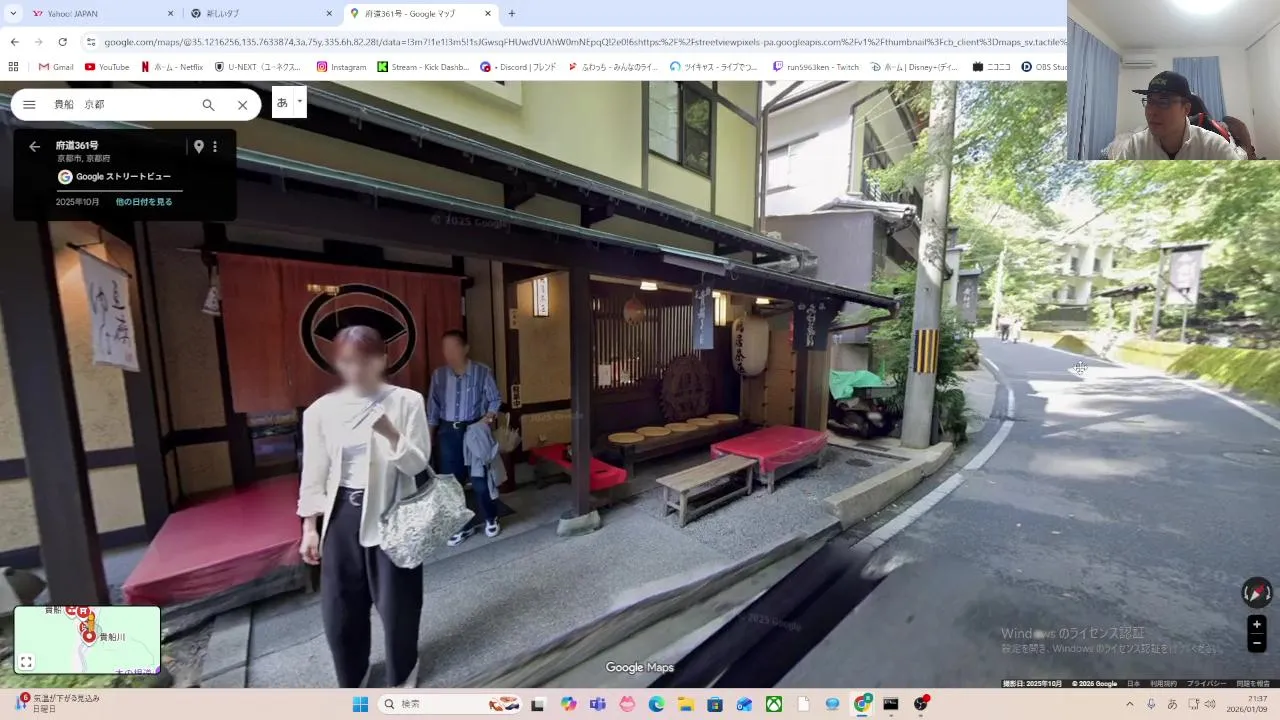Image resolution: width=1280 pixels, height=720 pixels.
Task: Open the Google Maps hamburger menu
Action: click(29, 105)
